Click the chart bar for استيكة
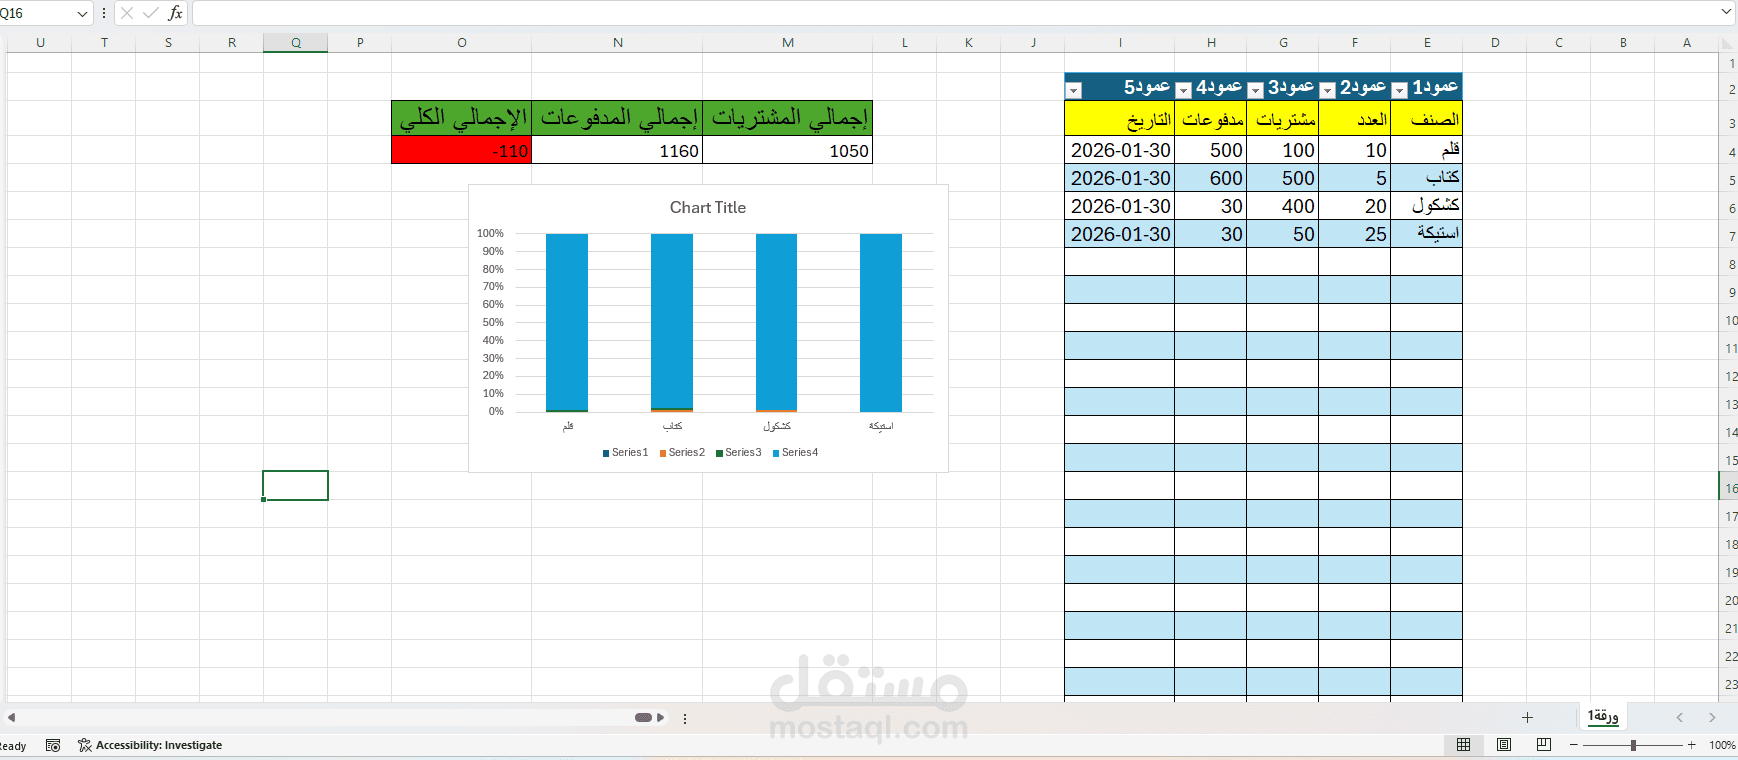The image size is (1738, 760). (881, 322)
